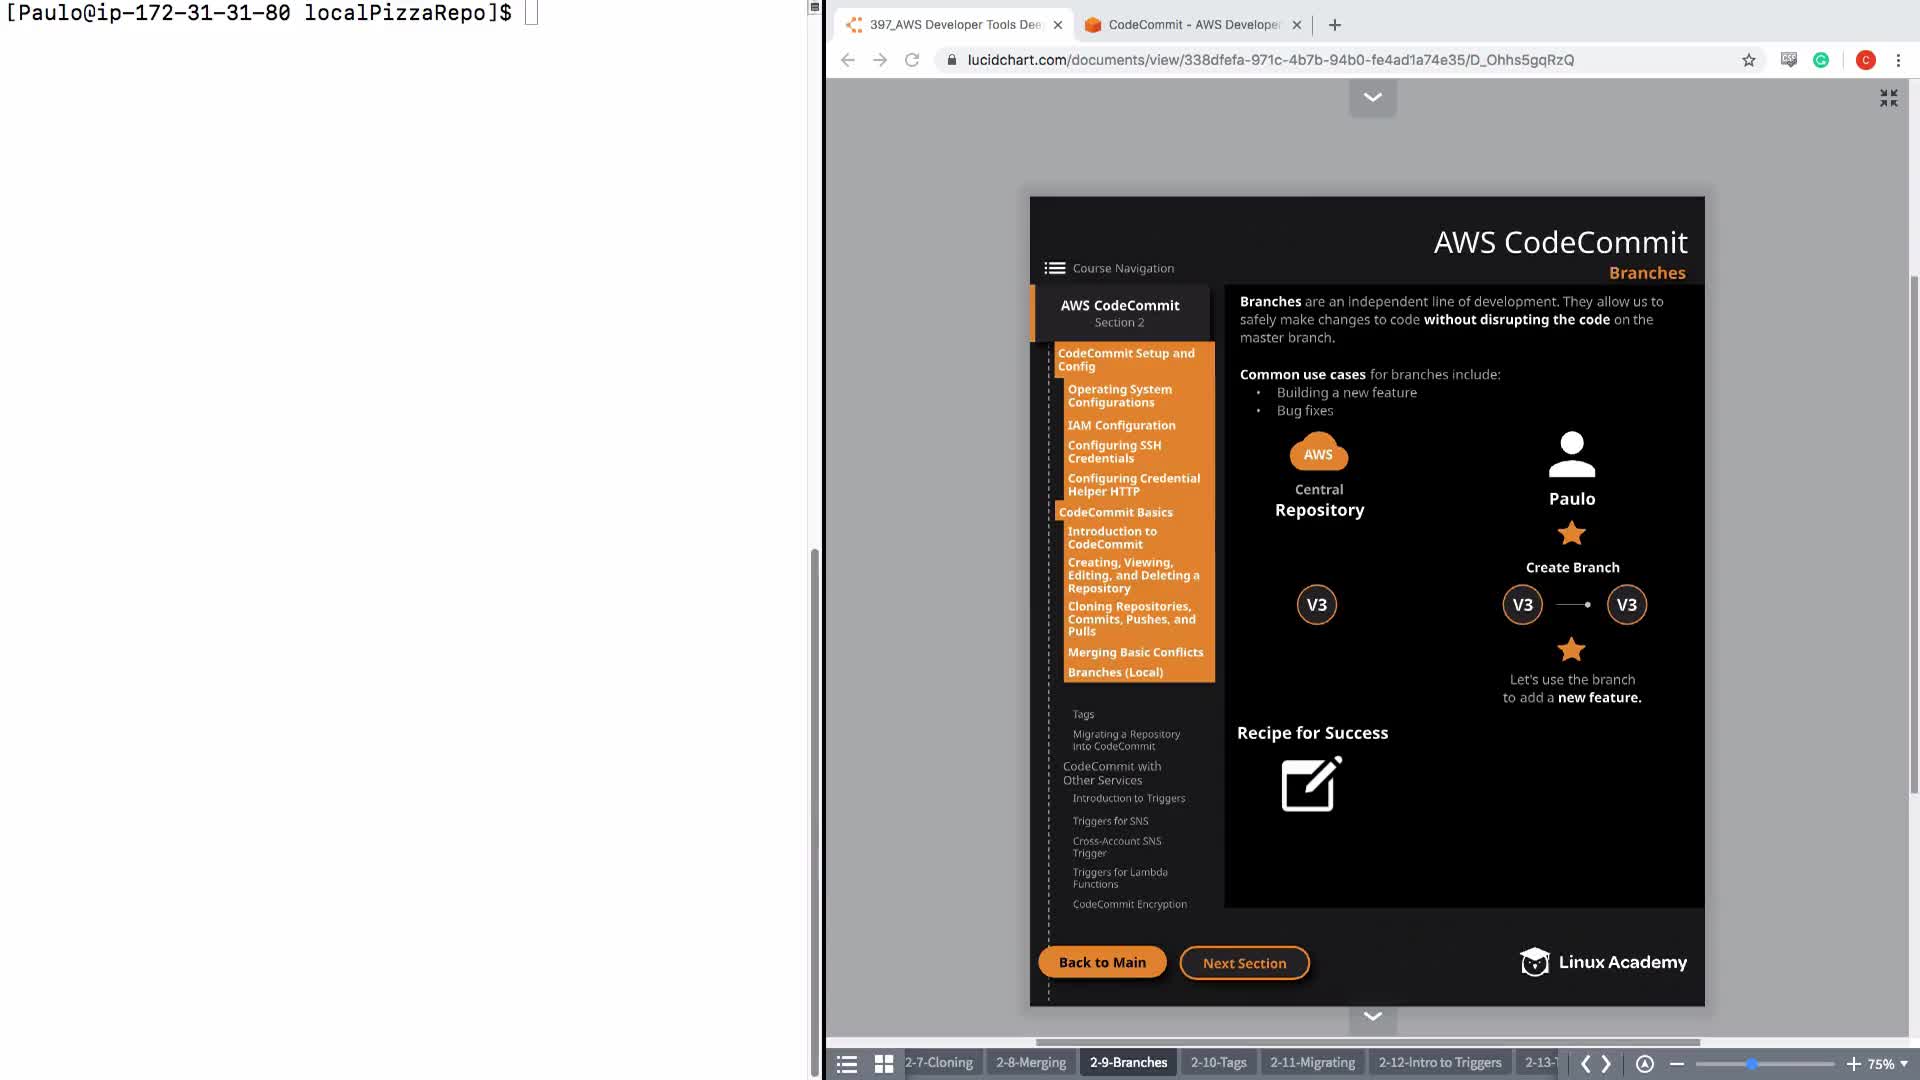1920x1080 pixels.
Task: Click the zoom in plus icon
Action: pos(1853,1064)
